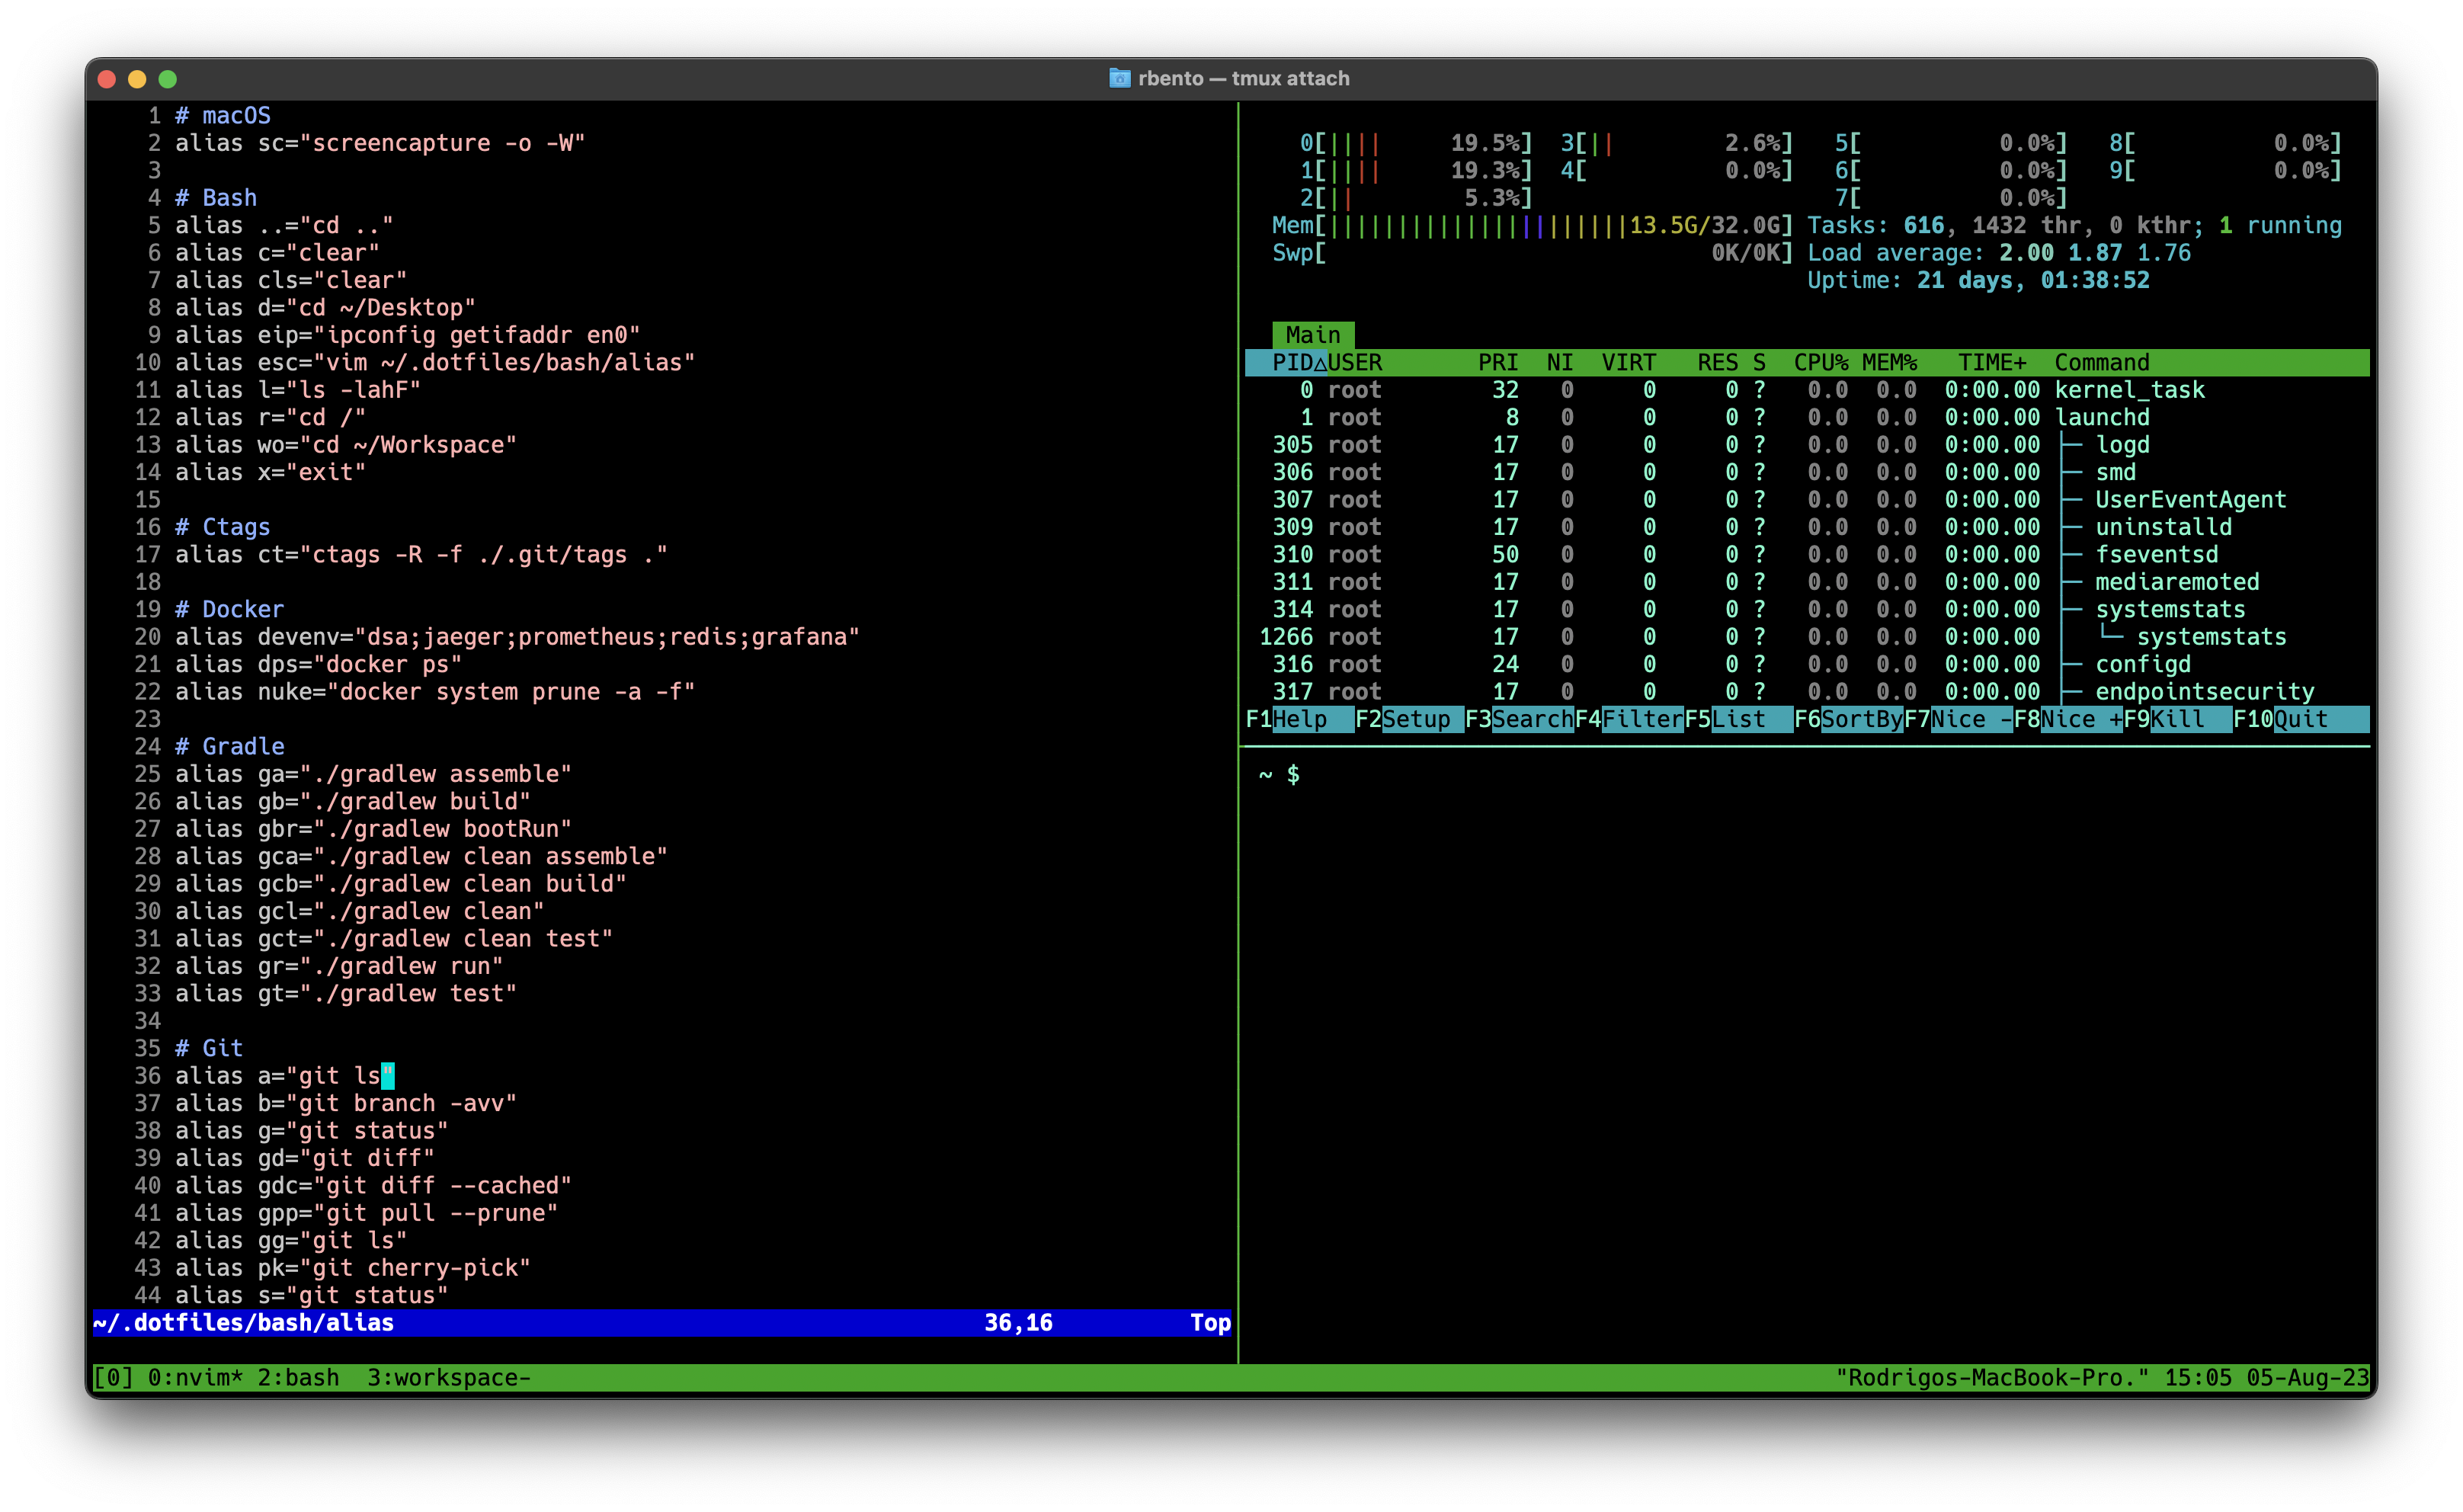Sort by the TIME+ column header
The image size is (2463, 1512).
pos(1992,362)
